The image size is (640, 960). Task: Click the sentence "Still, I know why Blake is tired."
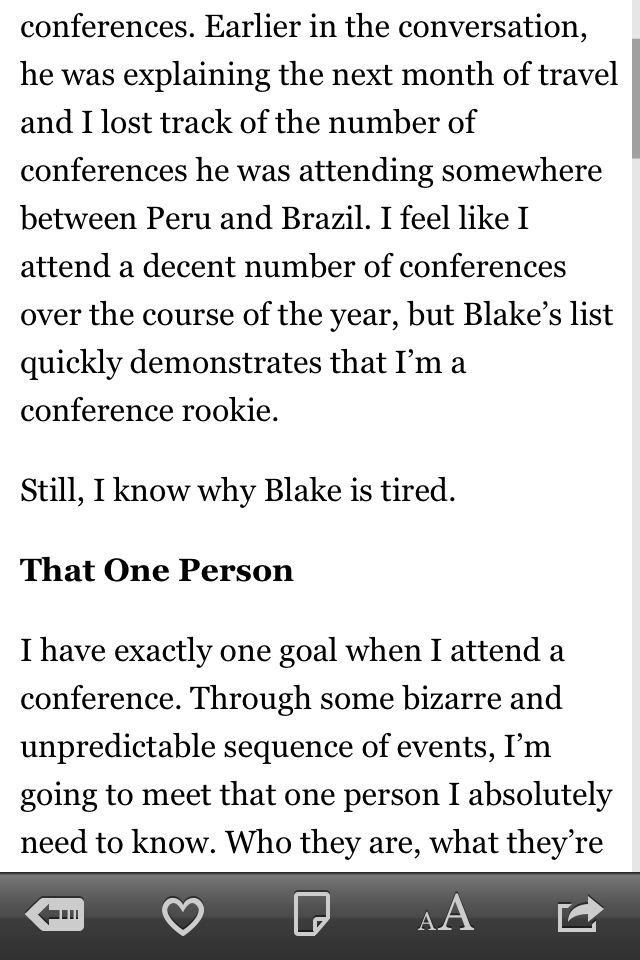(238, 492)
